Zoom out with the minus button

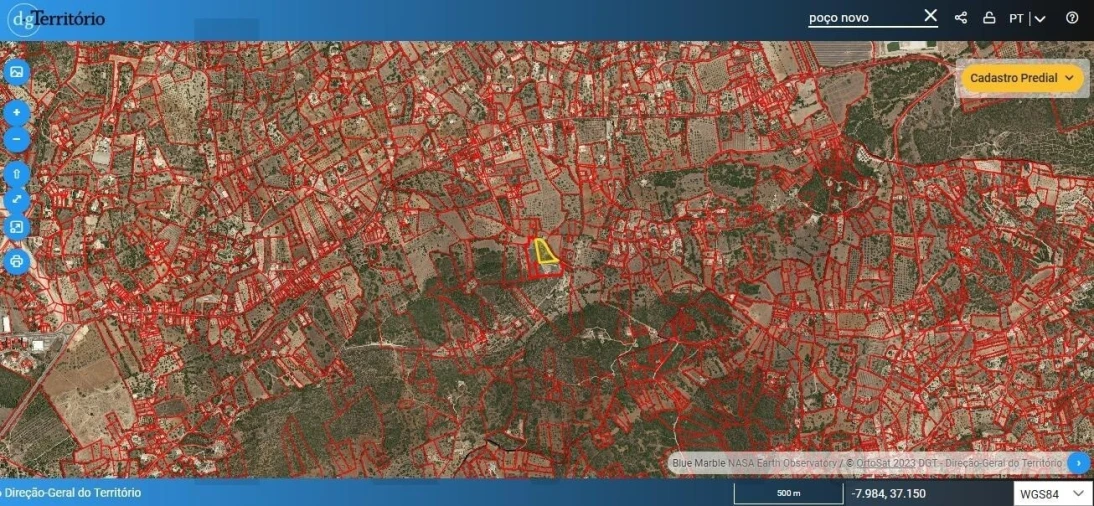point(16,139)
